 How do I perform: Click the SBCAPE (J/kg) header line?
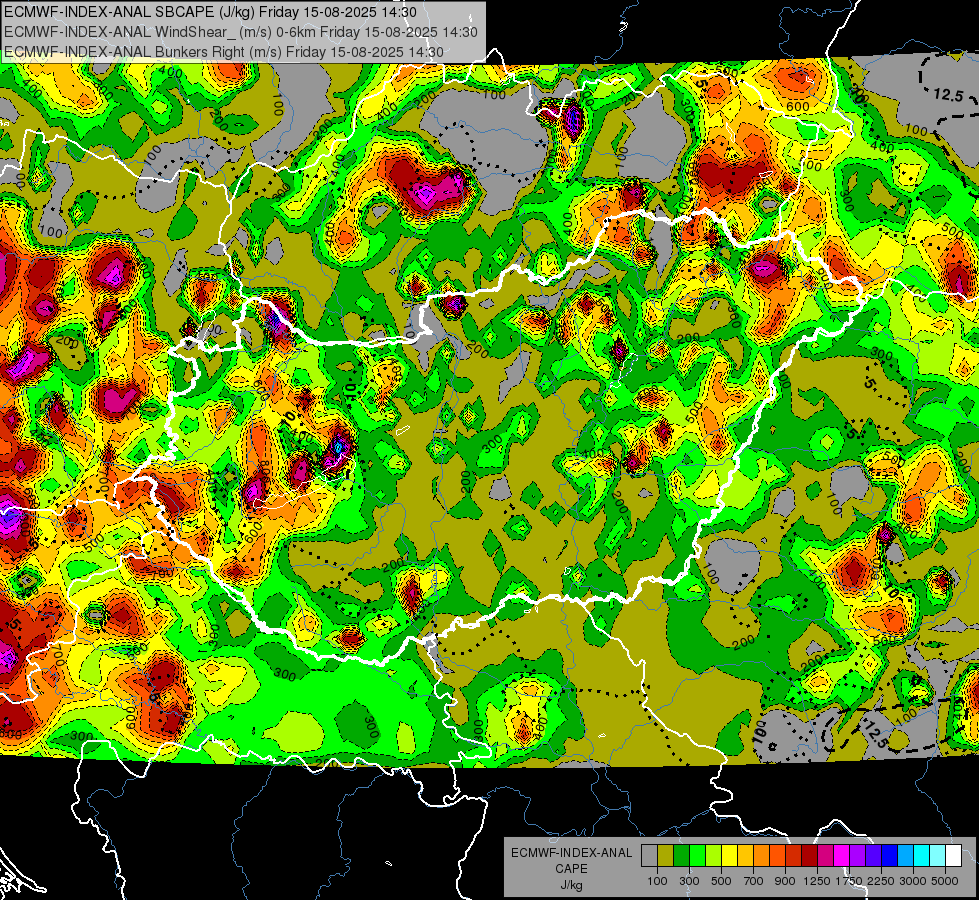pos(210,12)
